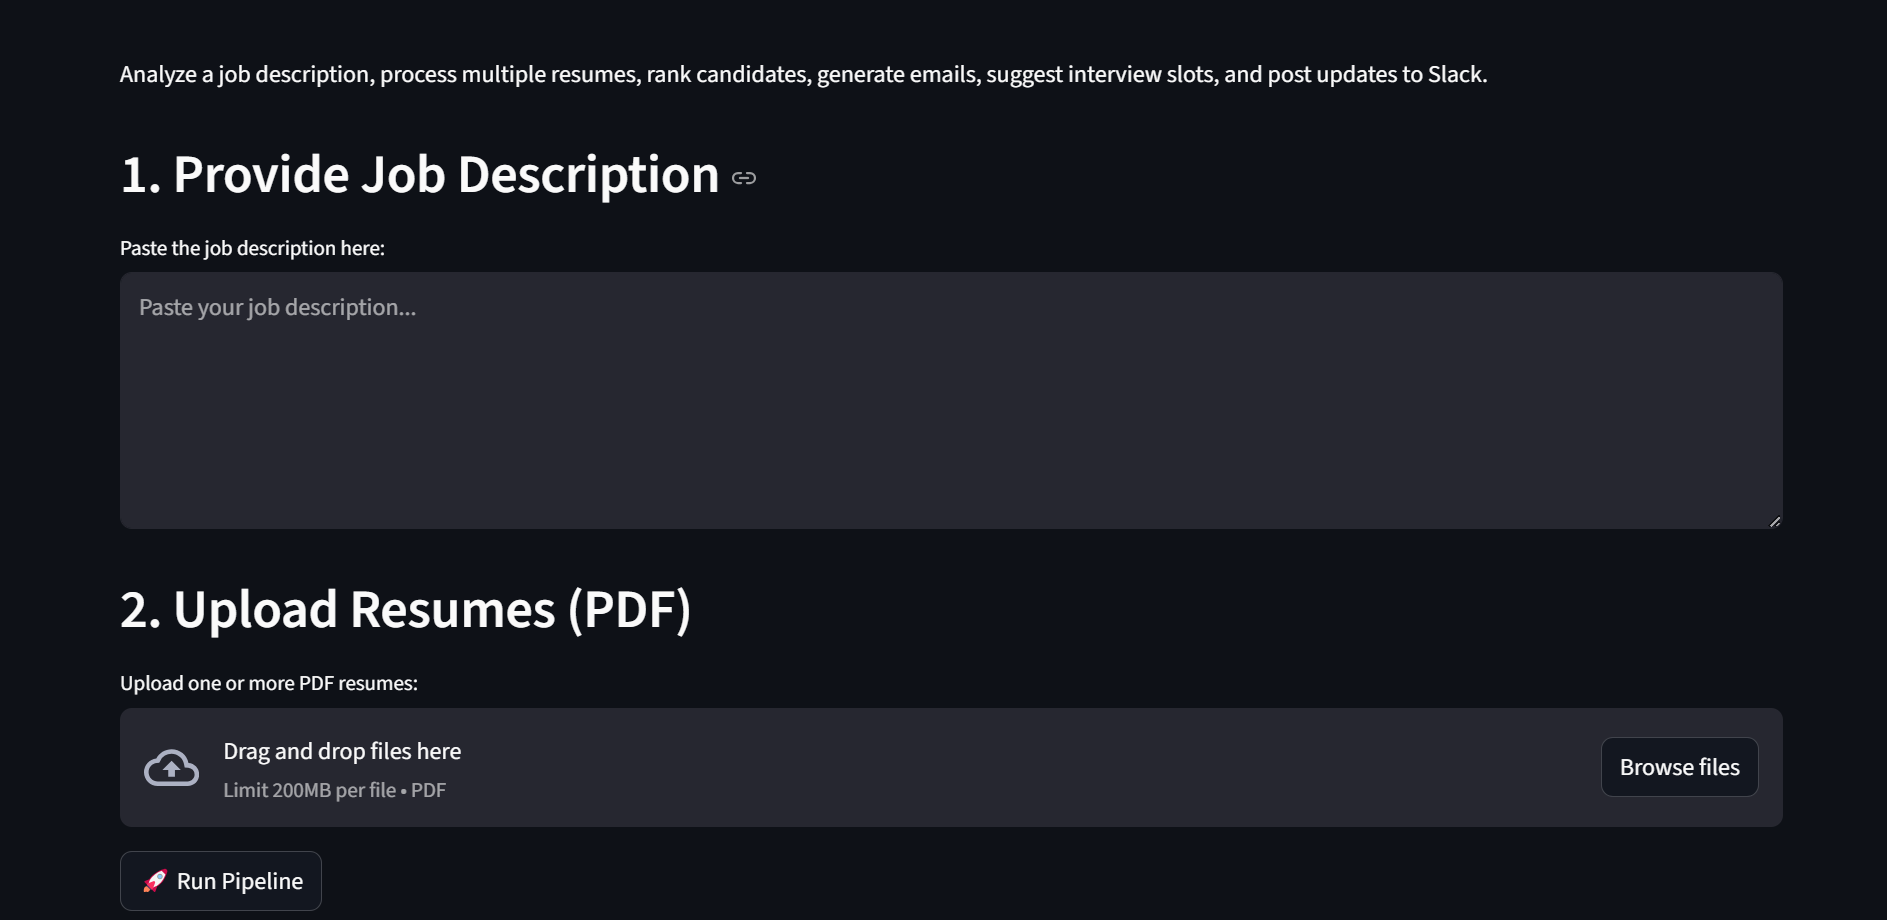The height and width of the screenshot is (920, 1887).
Task: Grab the text area resize handle
Action: coord(1774,521)
